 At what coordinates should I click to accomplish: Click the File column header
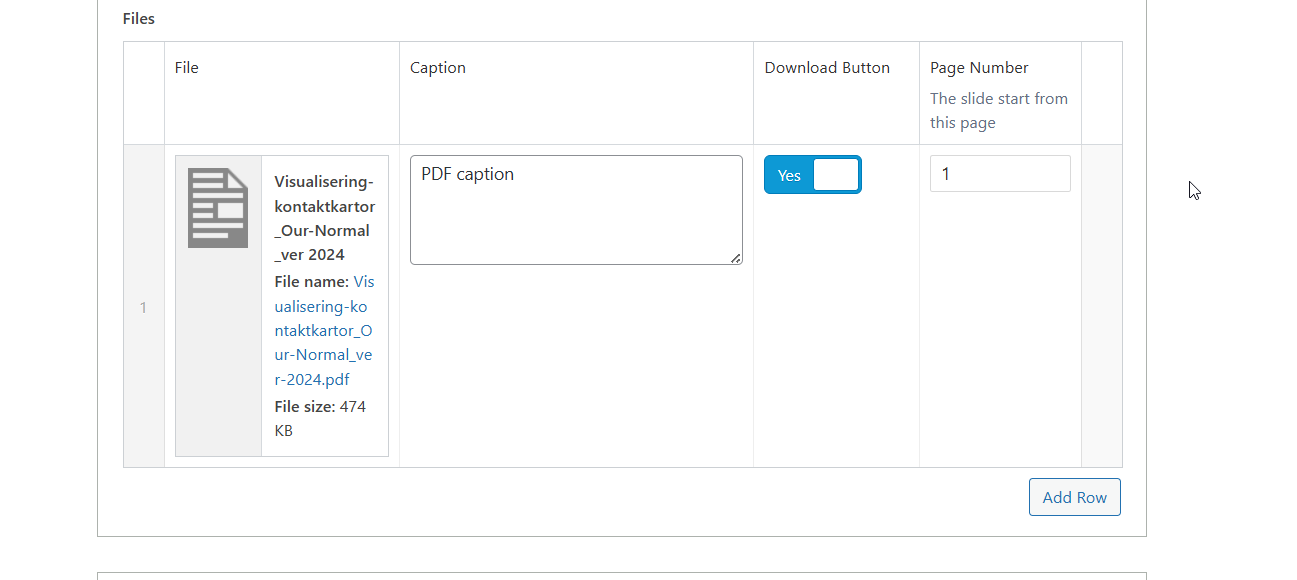tap(187, 68)
